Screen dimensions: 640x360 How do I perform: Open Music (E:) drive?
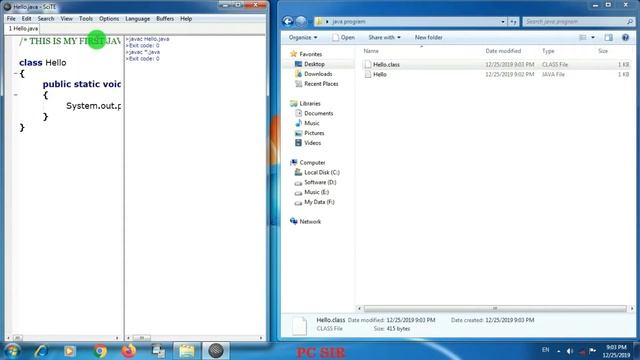tap(312, 192)
